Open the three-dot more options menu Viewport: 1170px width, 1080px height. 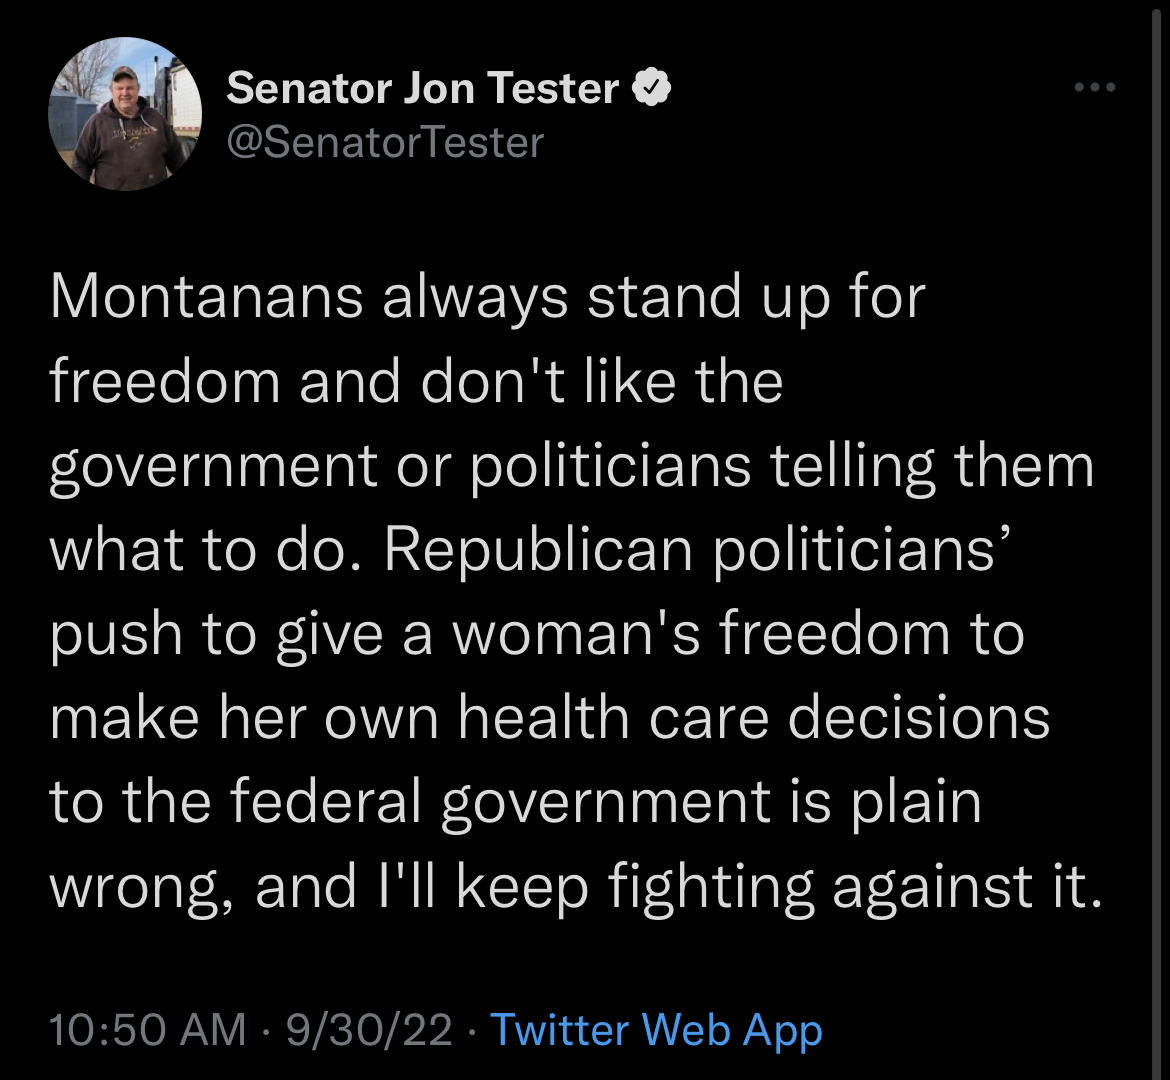[x=1095, y=87]
